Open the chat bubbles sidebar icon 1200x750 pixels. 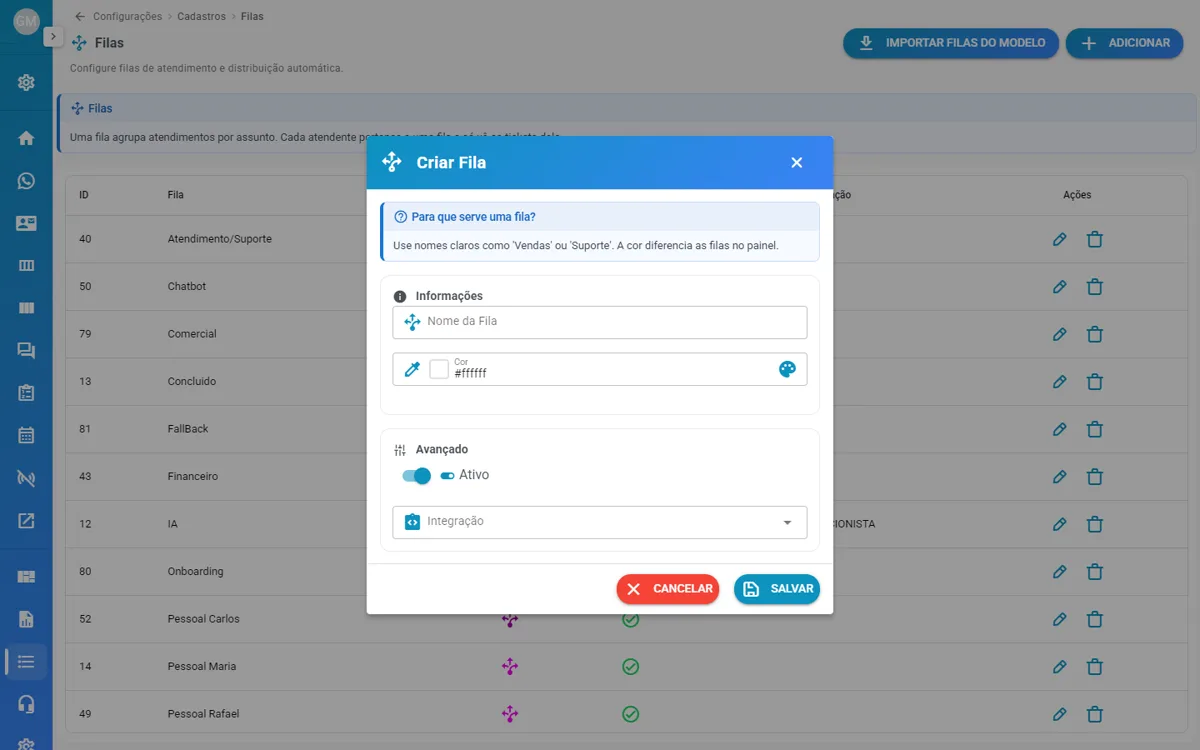point(26,350)
